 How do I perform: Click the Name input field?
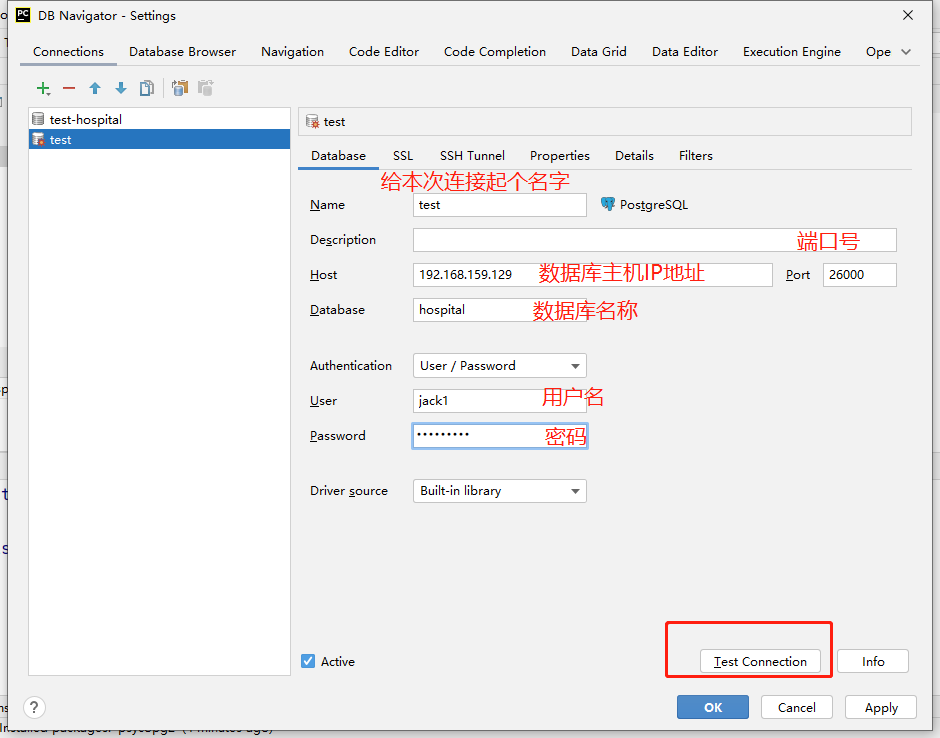(x=499, y=205)
